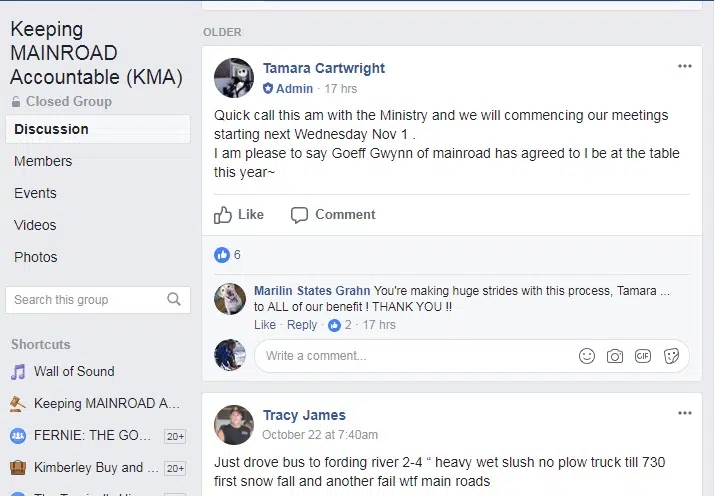Click Tracy James's profile picture

point(234,424)
